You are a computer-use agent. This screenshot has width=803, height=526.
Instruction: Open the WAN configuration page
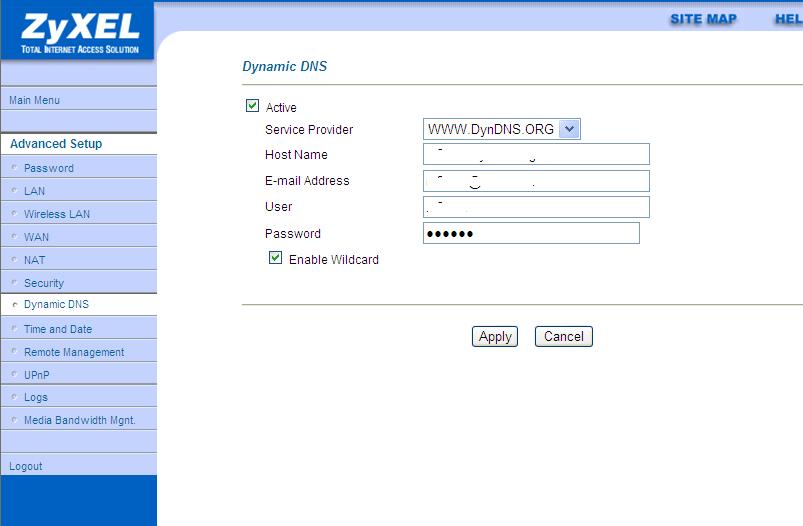point(37,237)
